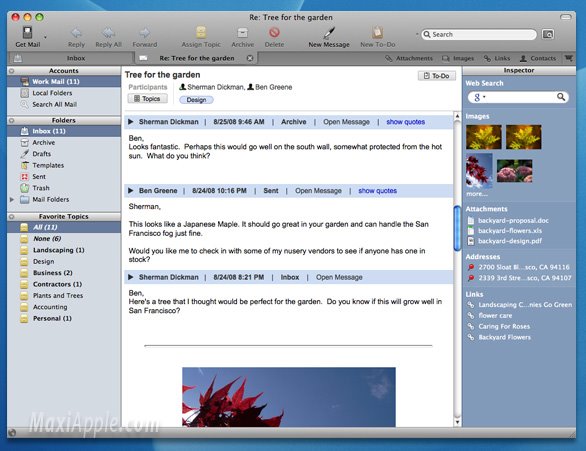586x451 pixels.
Task: Click the Archive toolbar icon
Action: pyautogui.click(x=243, y=33)
